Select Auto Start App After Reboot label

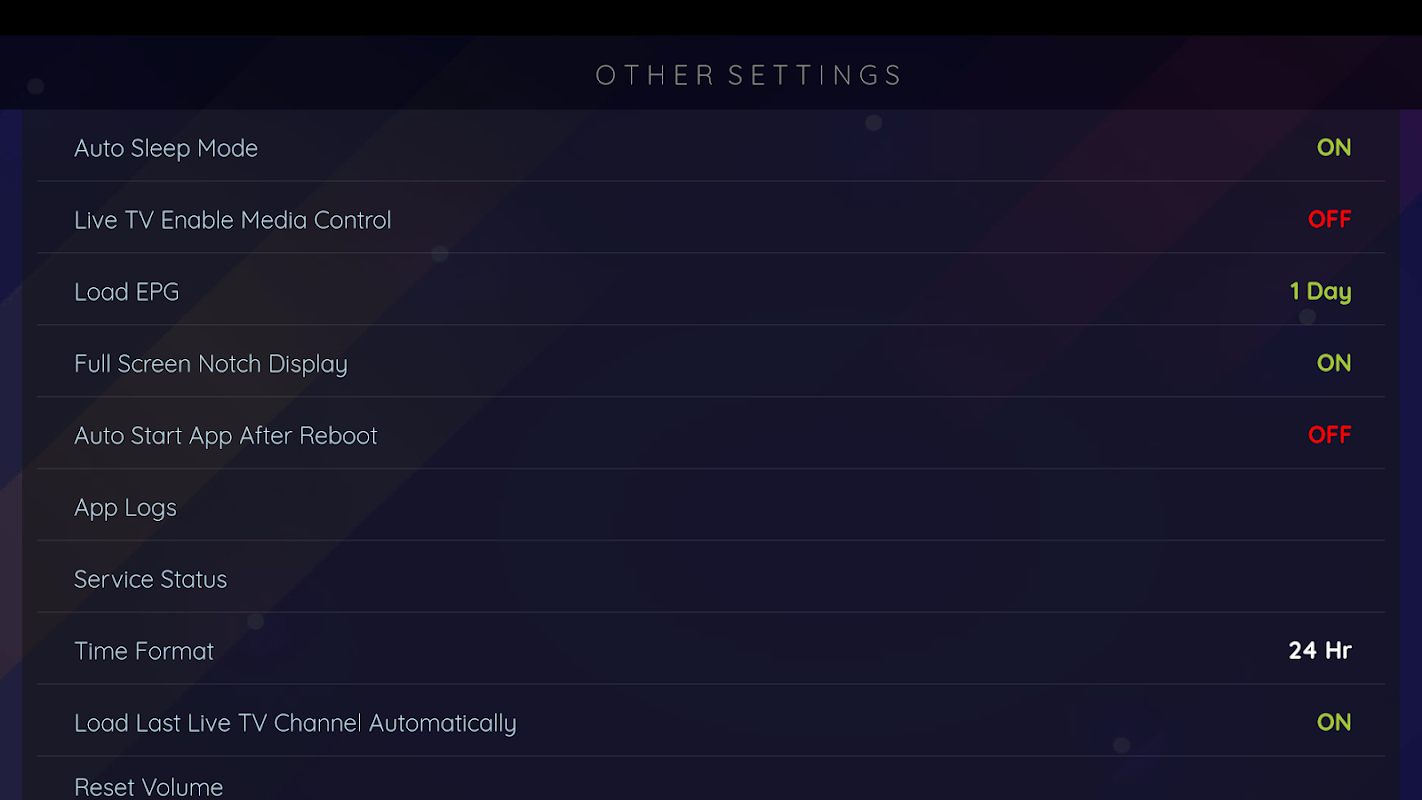coord(226,436)
